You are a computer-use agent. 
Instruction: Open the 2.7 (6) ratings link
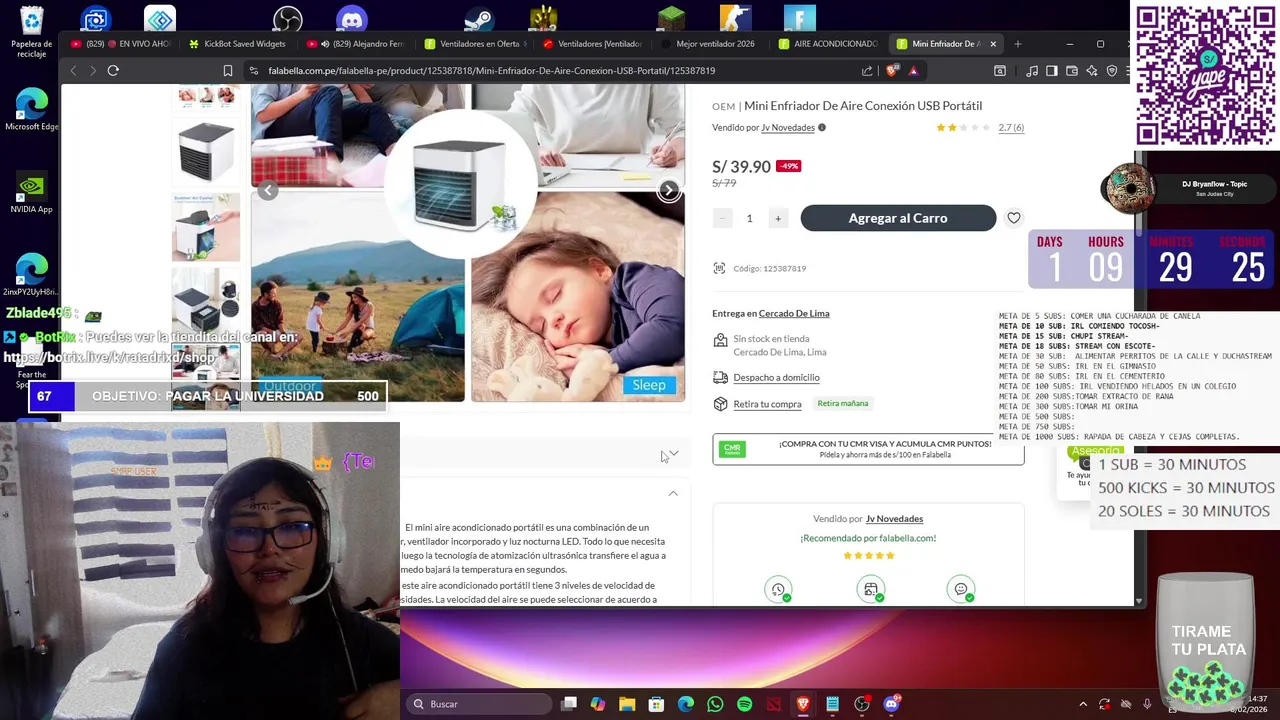tap(1011, 128)
